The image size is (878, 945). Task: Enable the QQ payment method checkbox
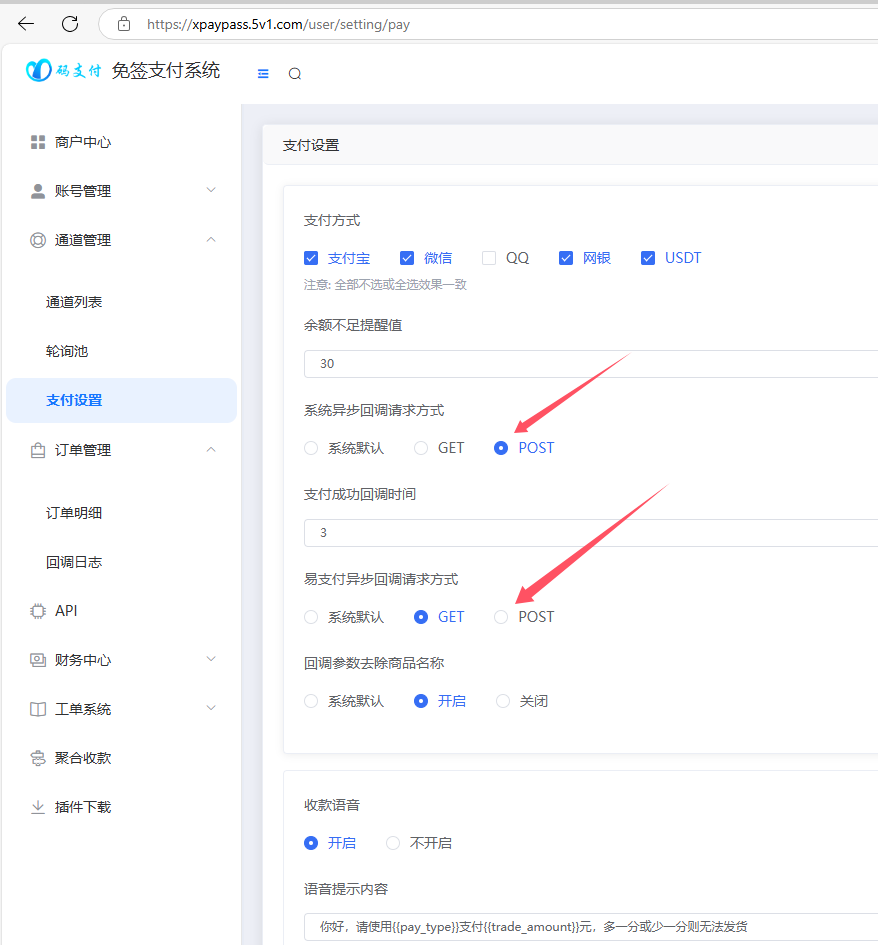point(489,258)
